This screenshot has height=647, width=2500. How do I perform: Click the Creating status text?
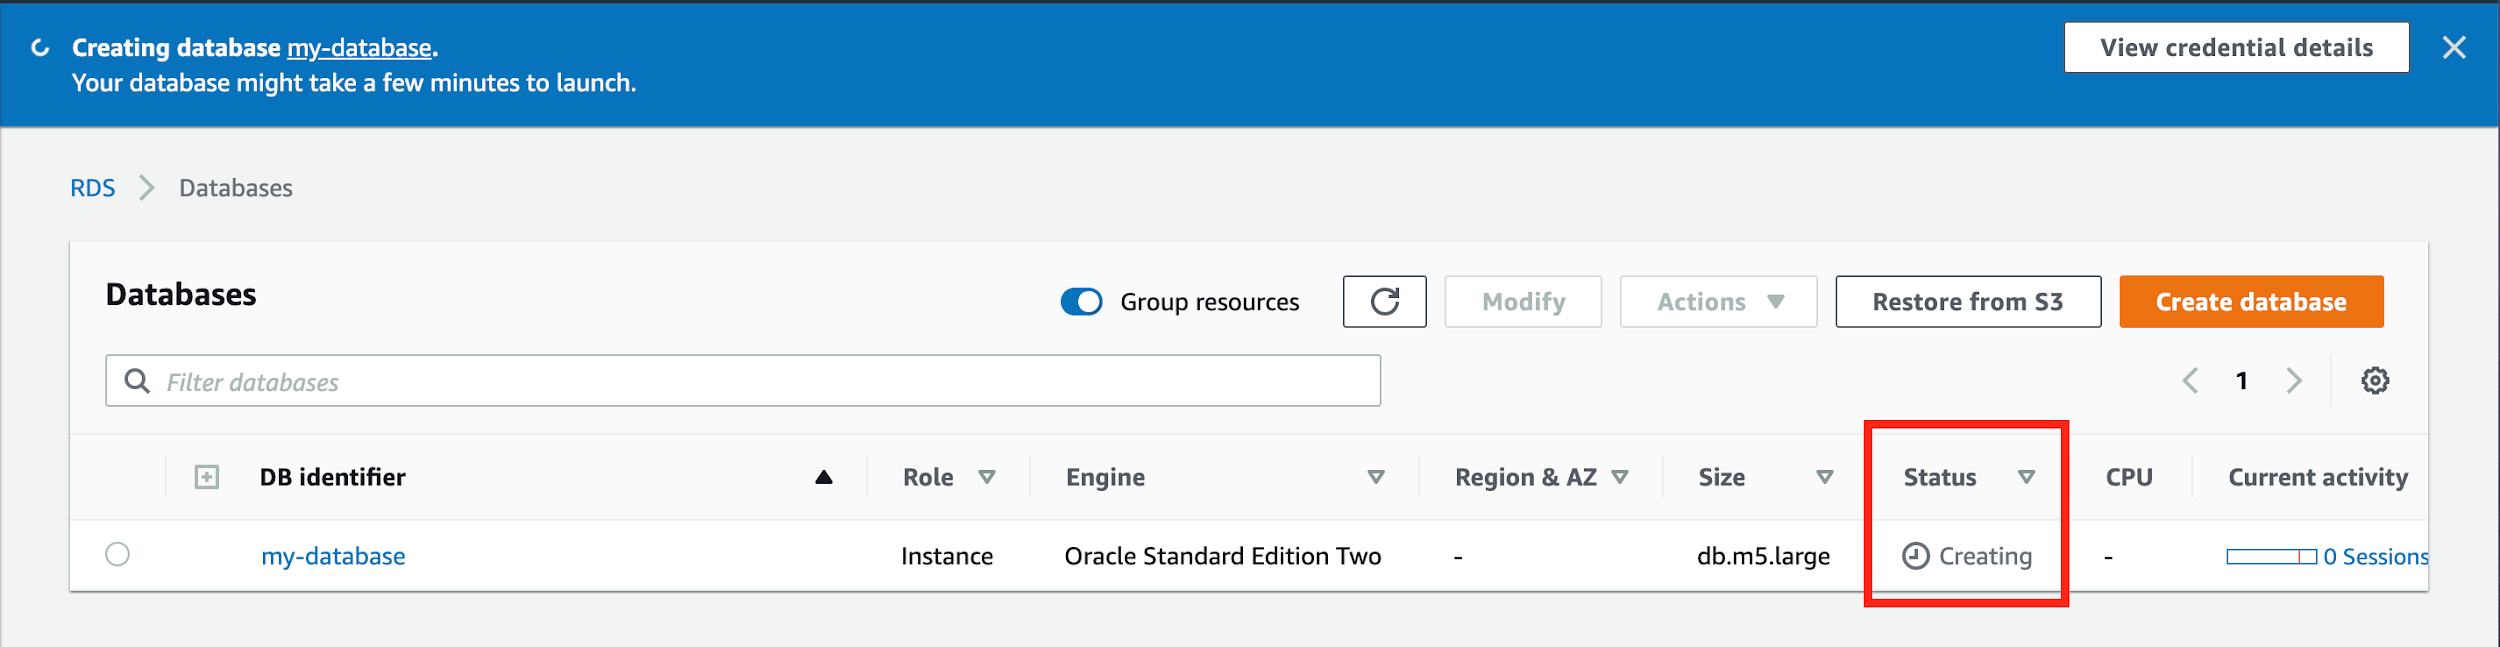pos(1985,556)
